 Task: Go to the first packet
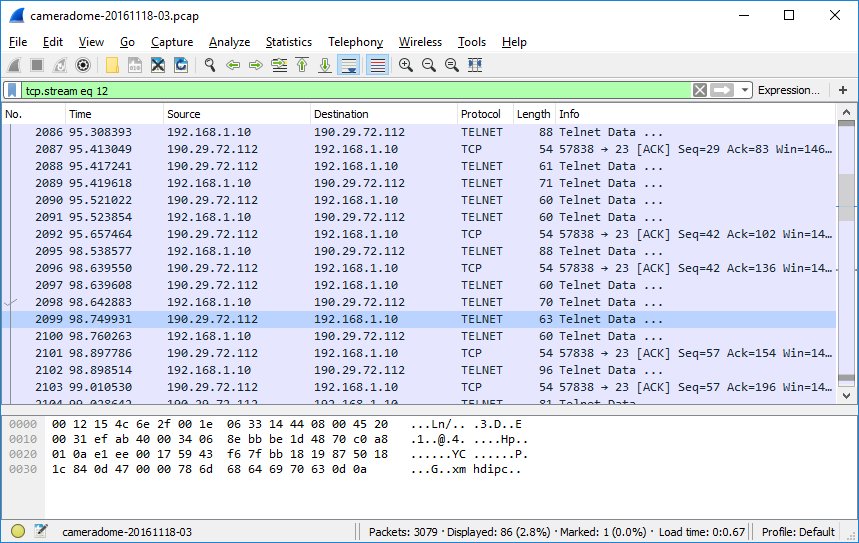point(301,65)
